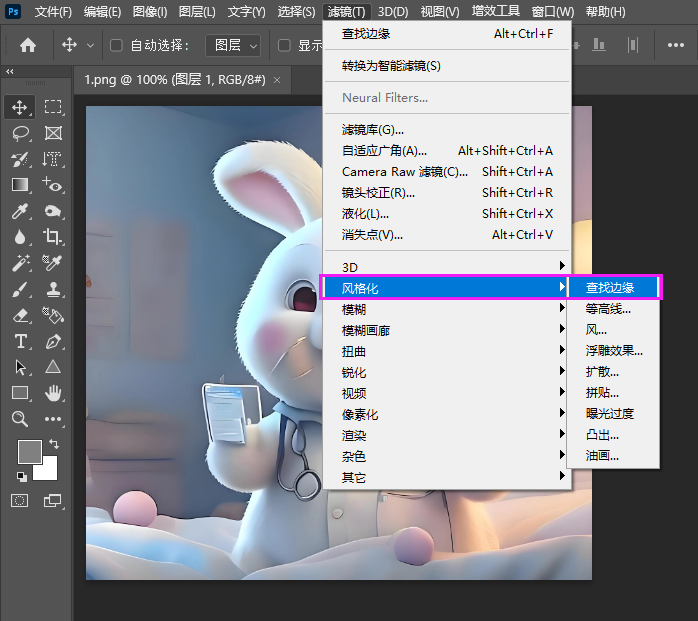Open the 图像(I) menu

(x=150, y=12)
